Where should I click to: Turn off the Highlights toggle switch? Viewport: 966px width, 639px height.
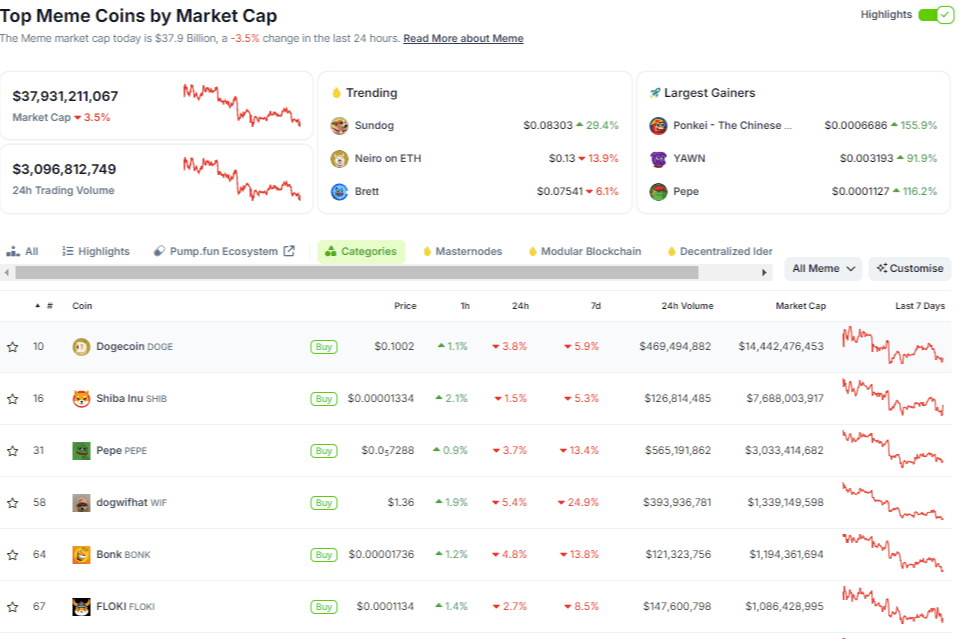coord(935,15)
